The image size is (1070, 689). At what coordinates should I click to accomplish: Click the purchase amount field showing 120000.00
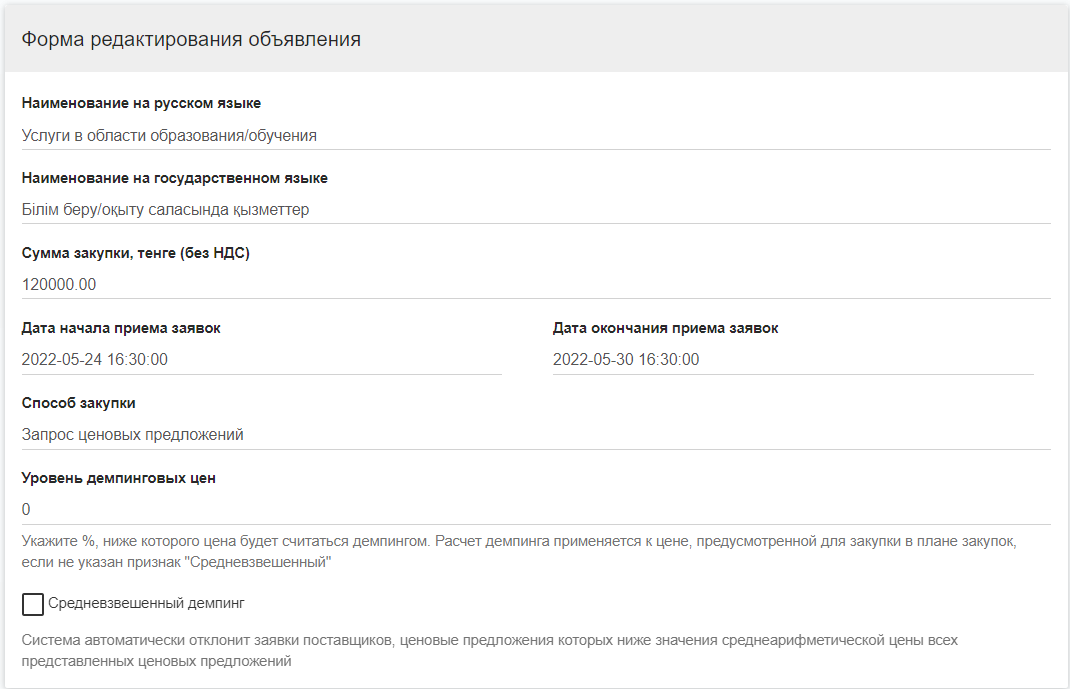point(535,285)
